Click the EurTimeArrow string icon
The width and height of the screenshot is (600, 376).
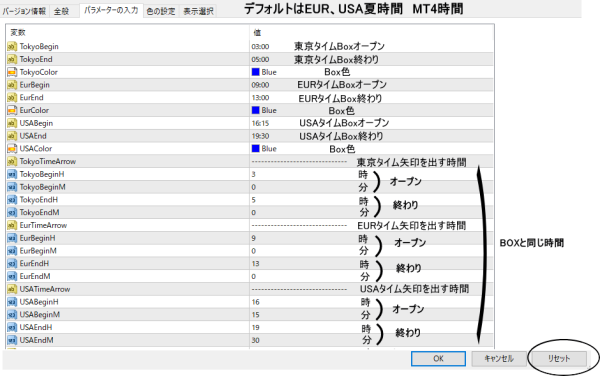(12, 225)
